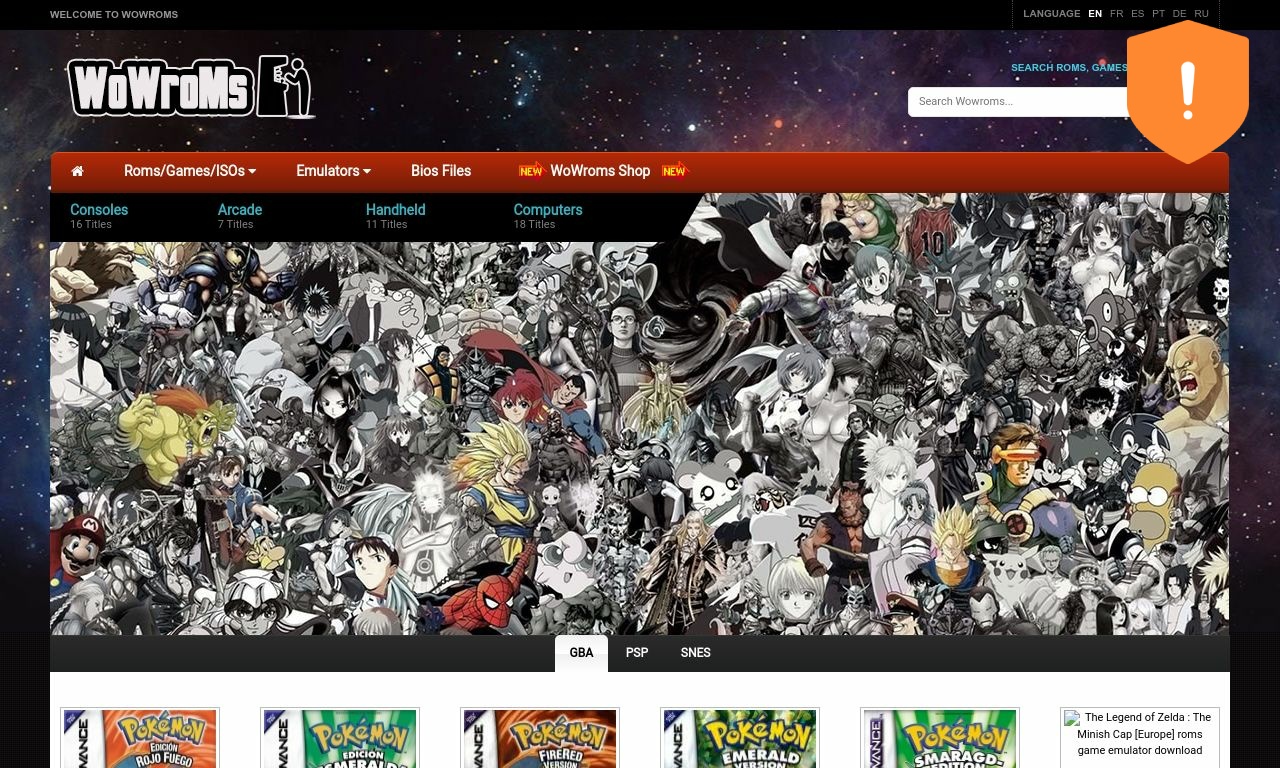Click the WoWroms logo
The image size is (1280, 768).
[x=190, y=87]
